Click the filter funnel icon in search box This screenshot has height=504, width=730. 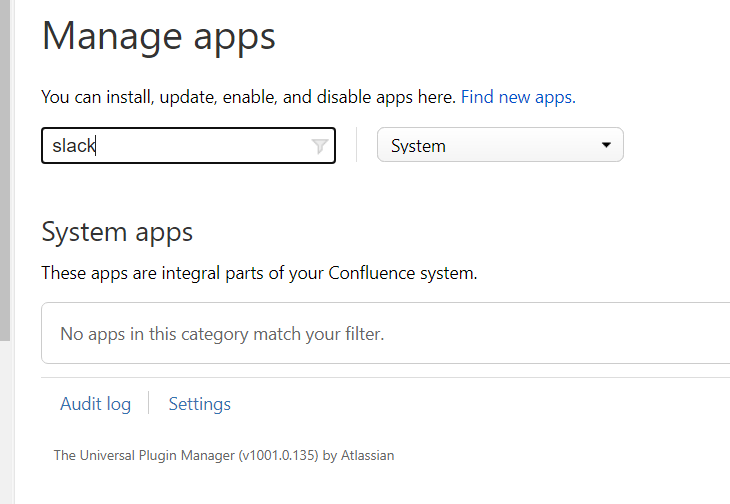point(319,146)
